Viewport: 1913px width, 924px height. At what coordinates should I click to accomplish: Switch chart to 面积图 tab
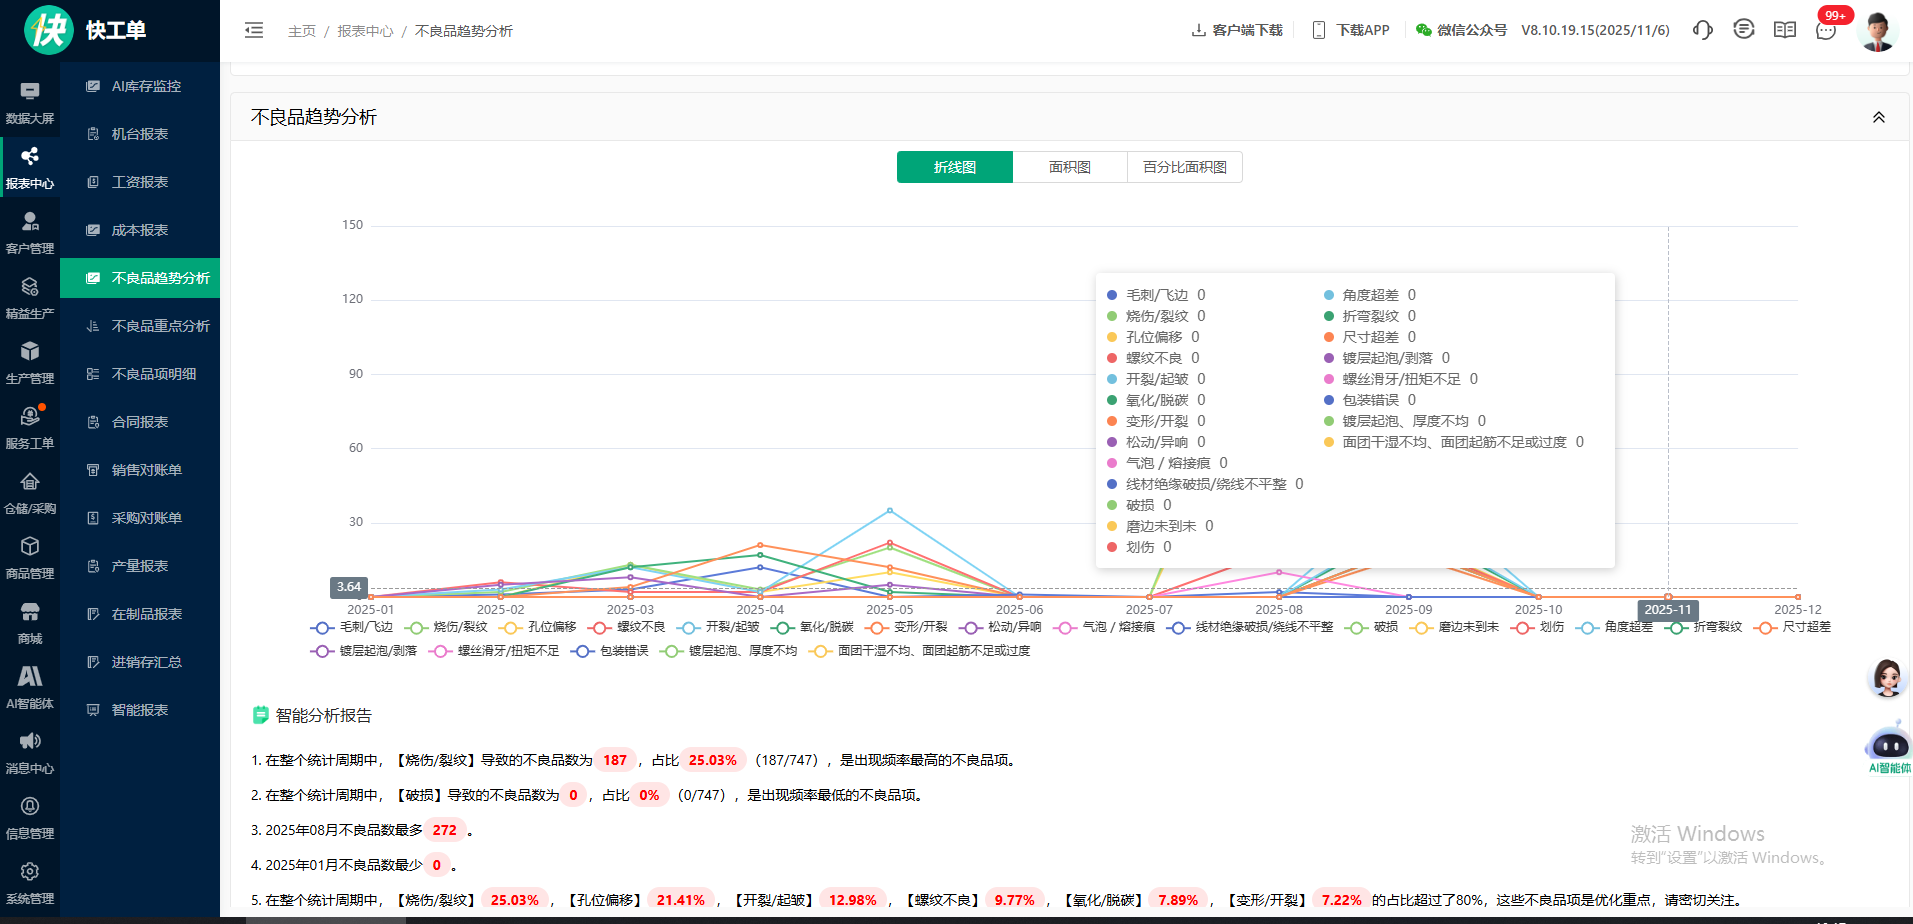[x=1069, y=167]
